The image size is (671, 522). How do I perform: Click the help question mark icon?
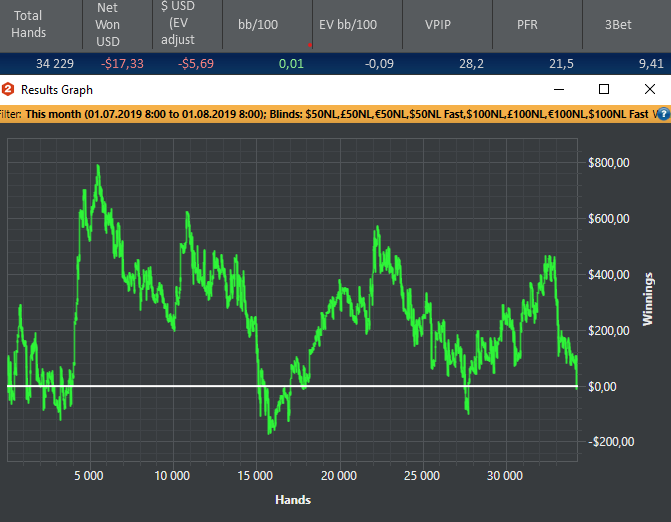coord(664,114)
